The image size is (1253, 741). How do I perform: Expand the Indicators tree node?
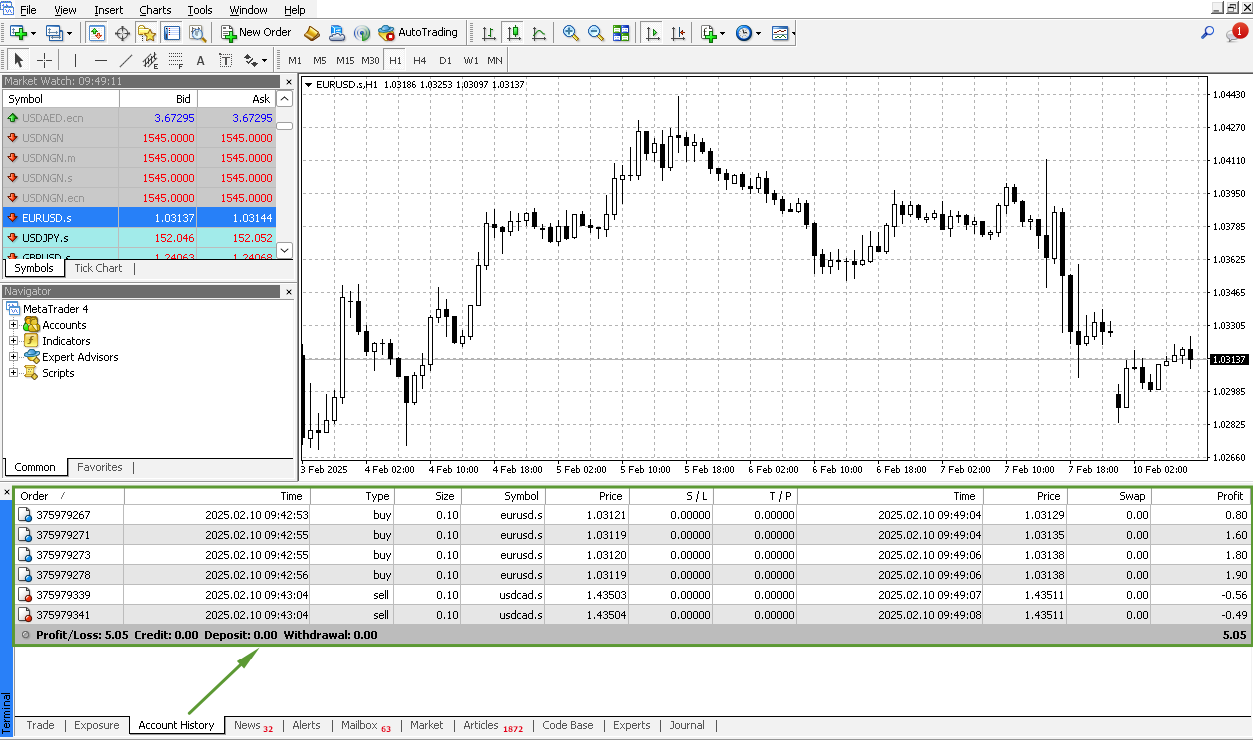click(14, 341)
